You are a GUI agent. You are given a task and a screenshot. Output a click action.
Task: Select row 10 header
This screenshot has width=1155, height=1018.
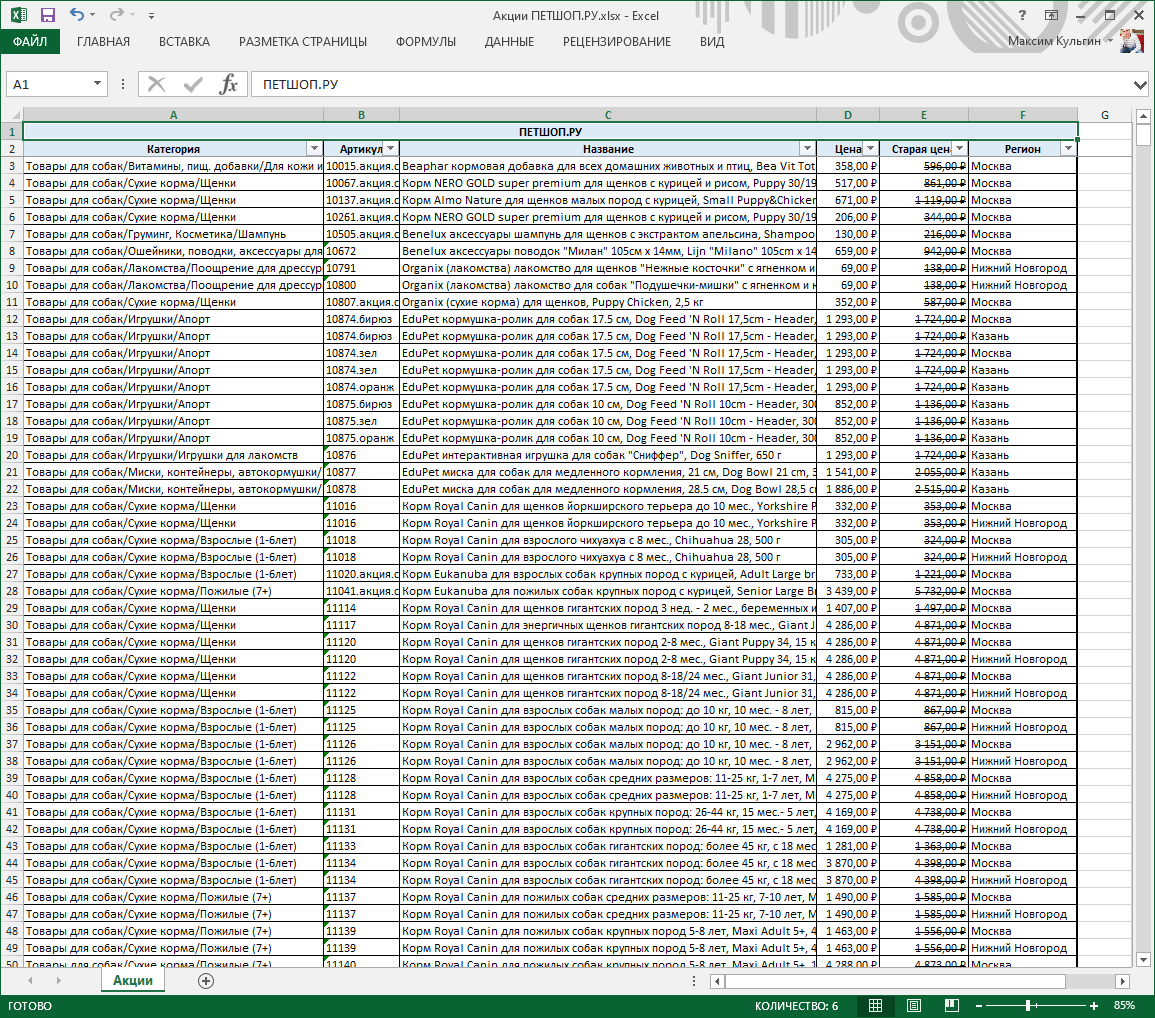[12, 285]
